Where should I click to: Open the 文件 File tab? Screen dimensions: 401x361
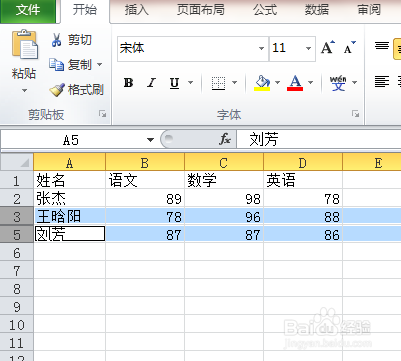coord(28,10)
